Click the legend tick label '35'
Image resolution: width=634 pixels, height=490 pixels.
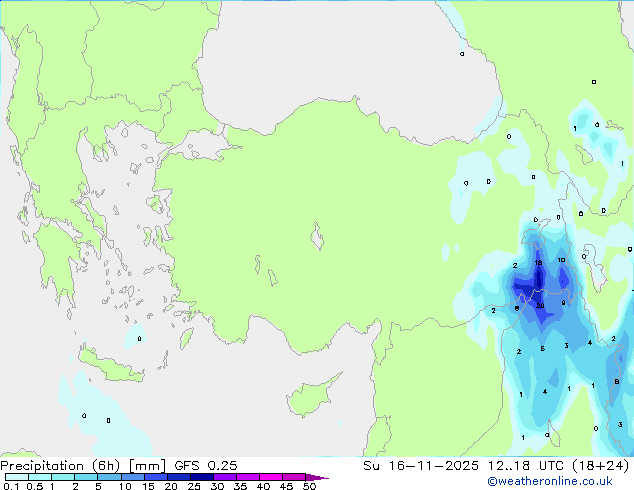tap(240, 486)
